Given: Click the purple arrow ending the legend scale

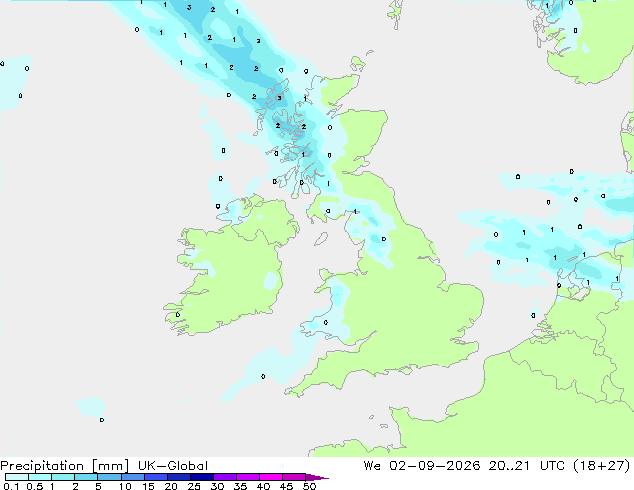Looking at the screenshot, I should click(317, 477).
